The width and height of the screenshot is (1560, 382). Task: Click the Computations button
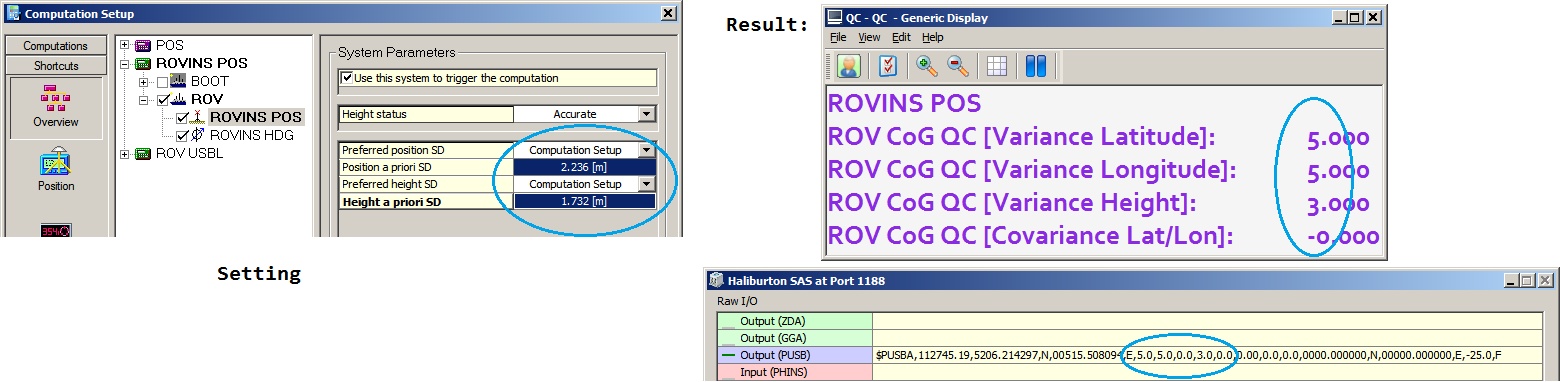tap(55, 46)
